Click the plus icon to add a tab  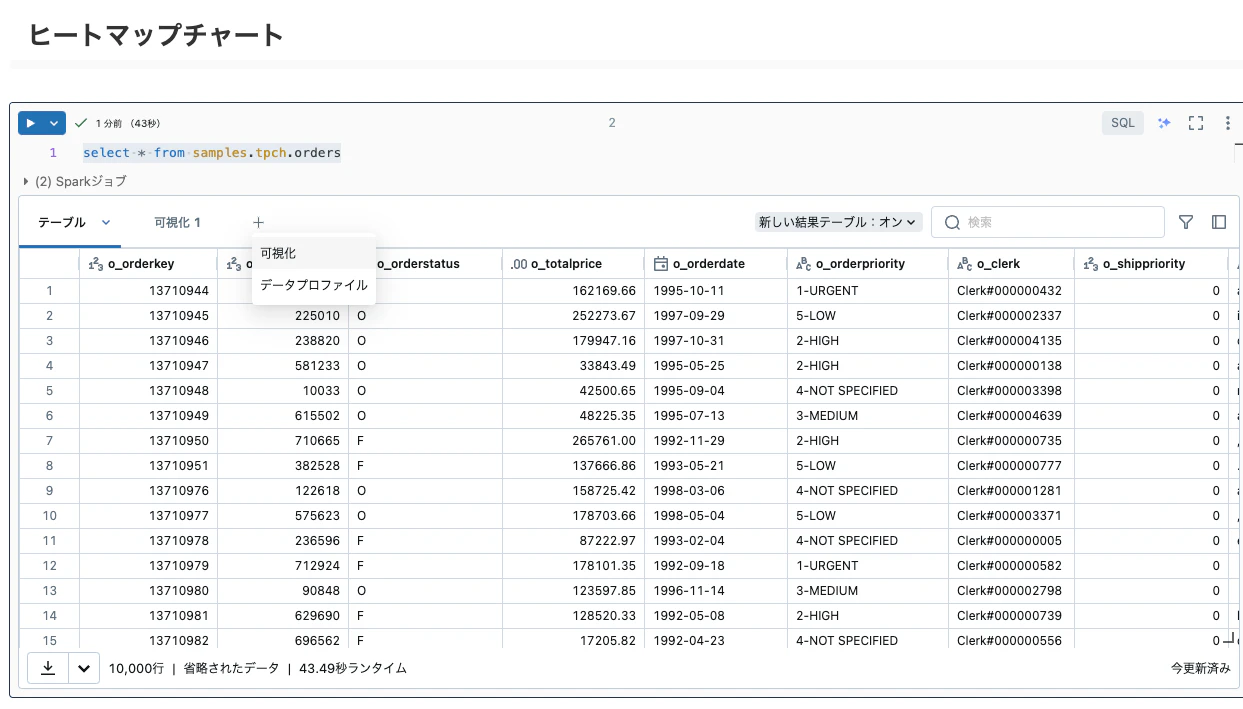(258, 222)
